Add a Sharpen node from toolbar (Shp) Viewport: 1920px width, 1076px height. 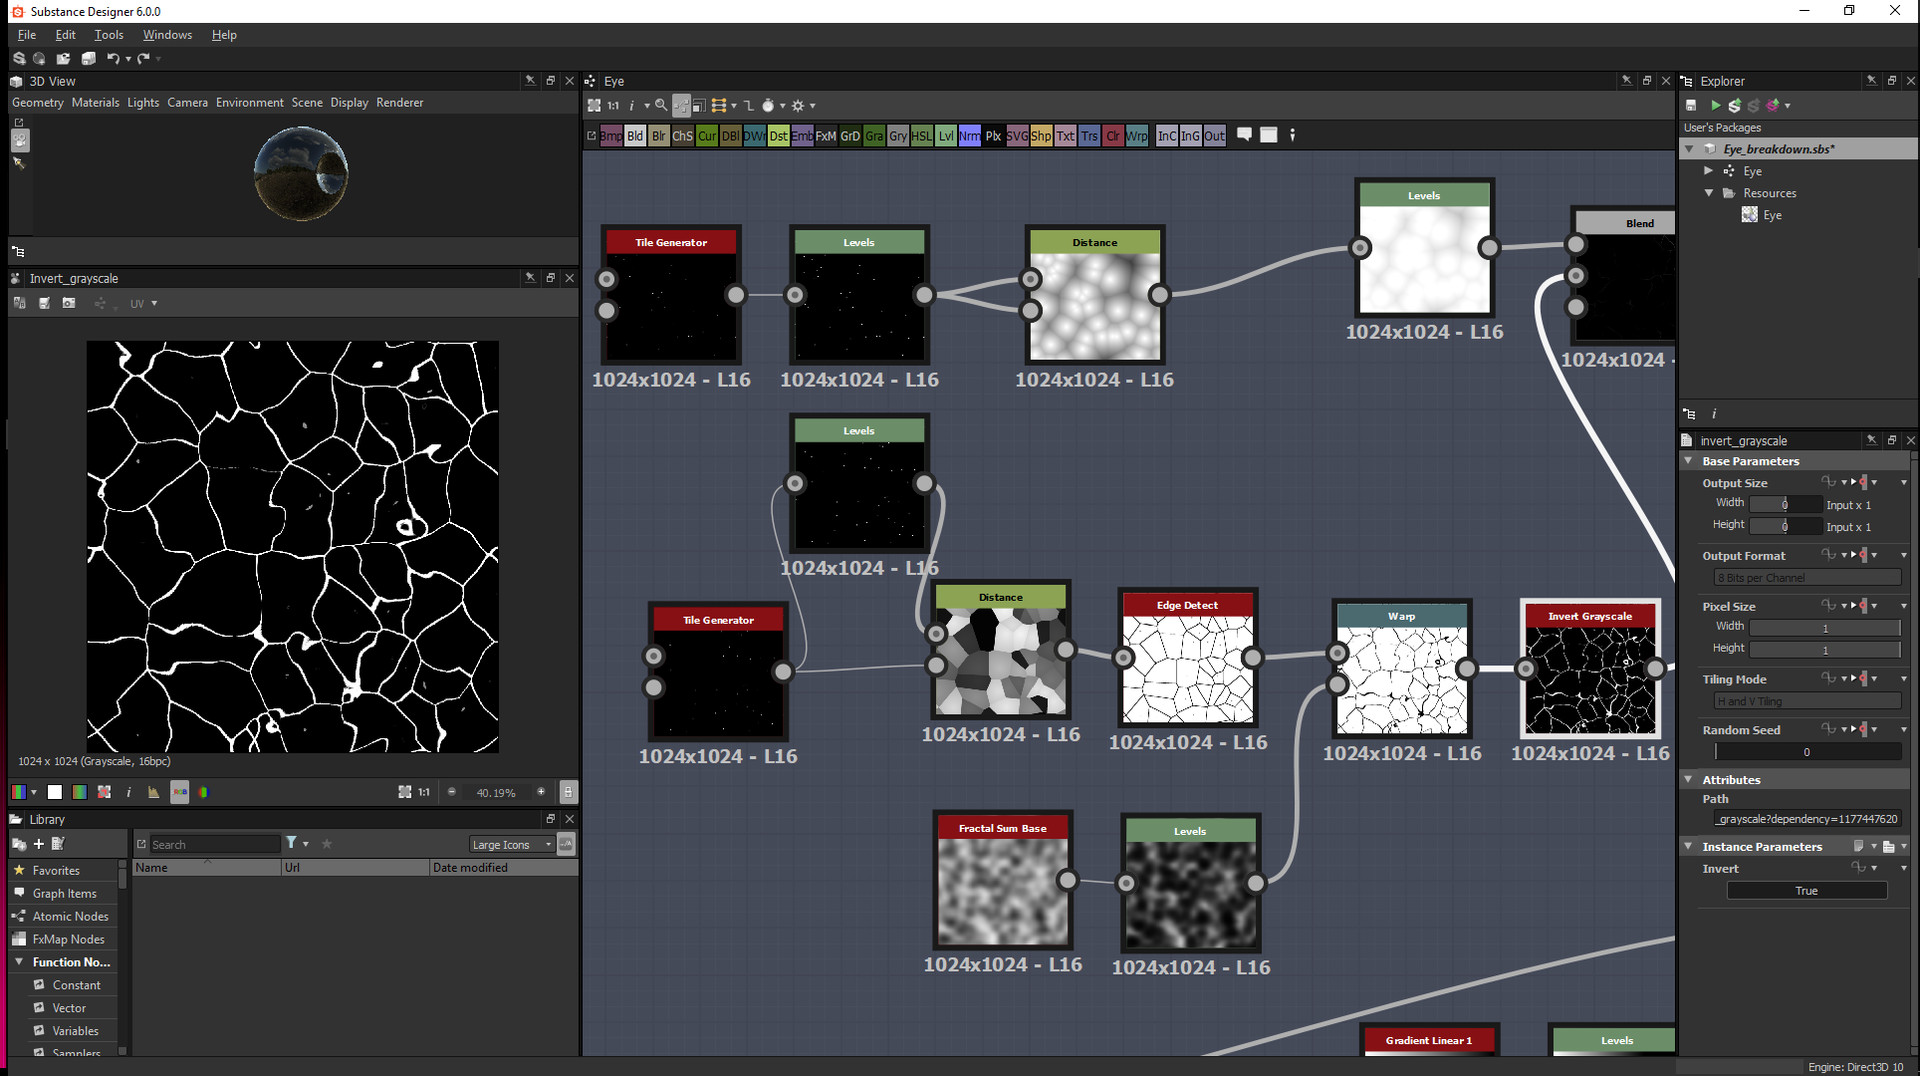click(x=1041, y=136)
